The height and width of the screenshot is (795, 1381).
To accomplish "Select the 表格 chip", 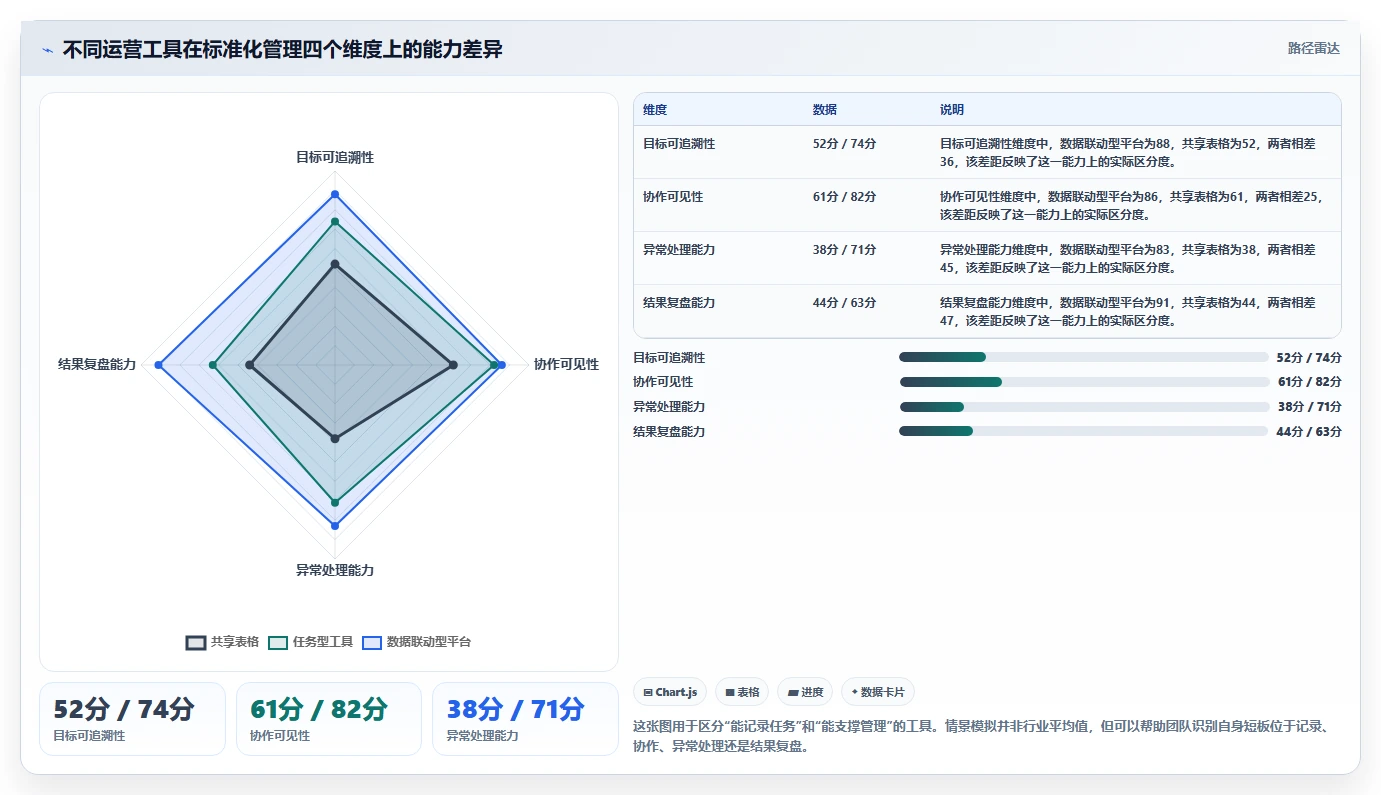I will (x=742, y=692).
